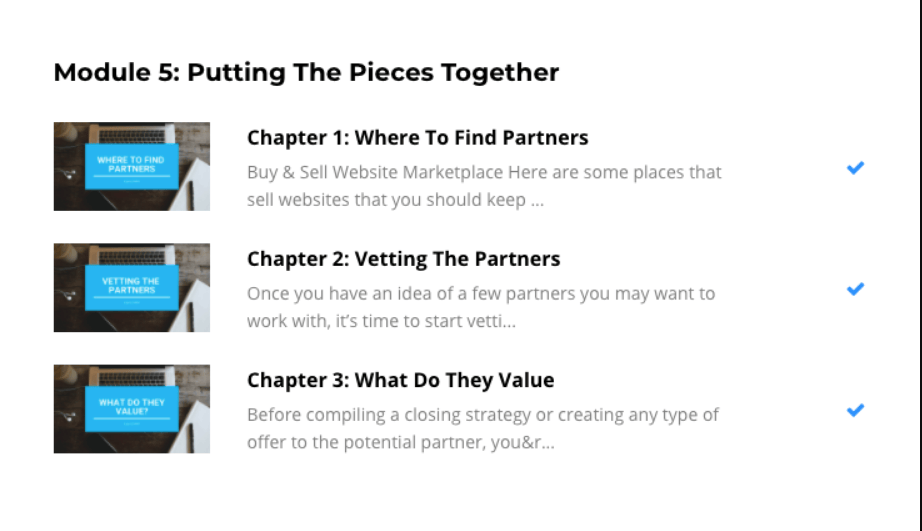
Task: Open the Vetting The Partners thumbnail
Action: click(132, 287)
